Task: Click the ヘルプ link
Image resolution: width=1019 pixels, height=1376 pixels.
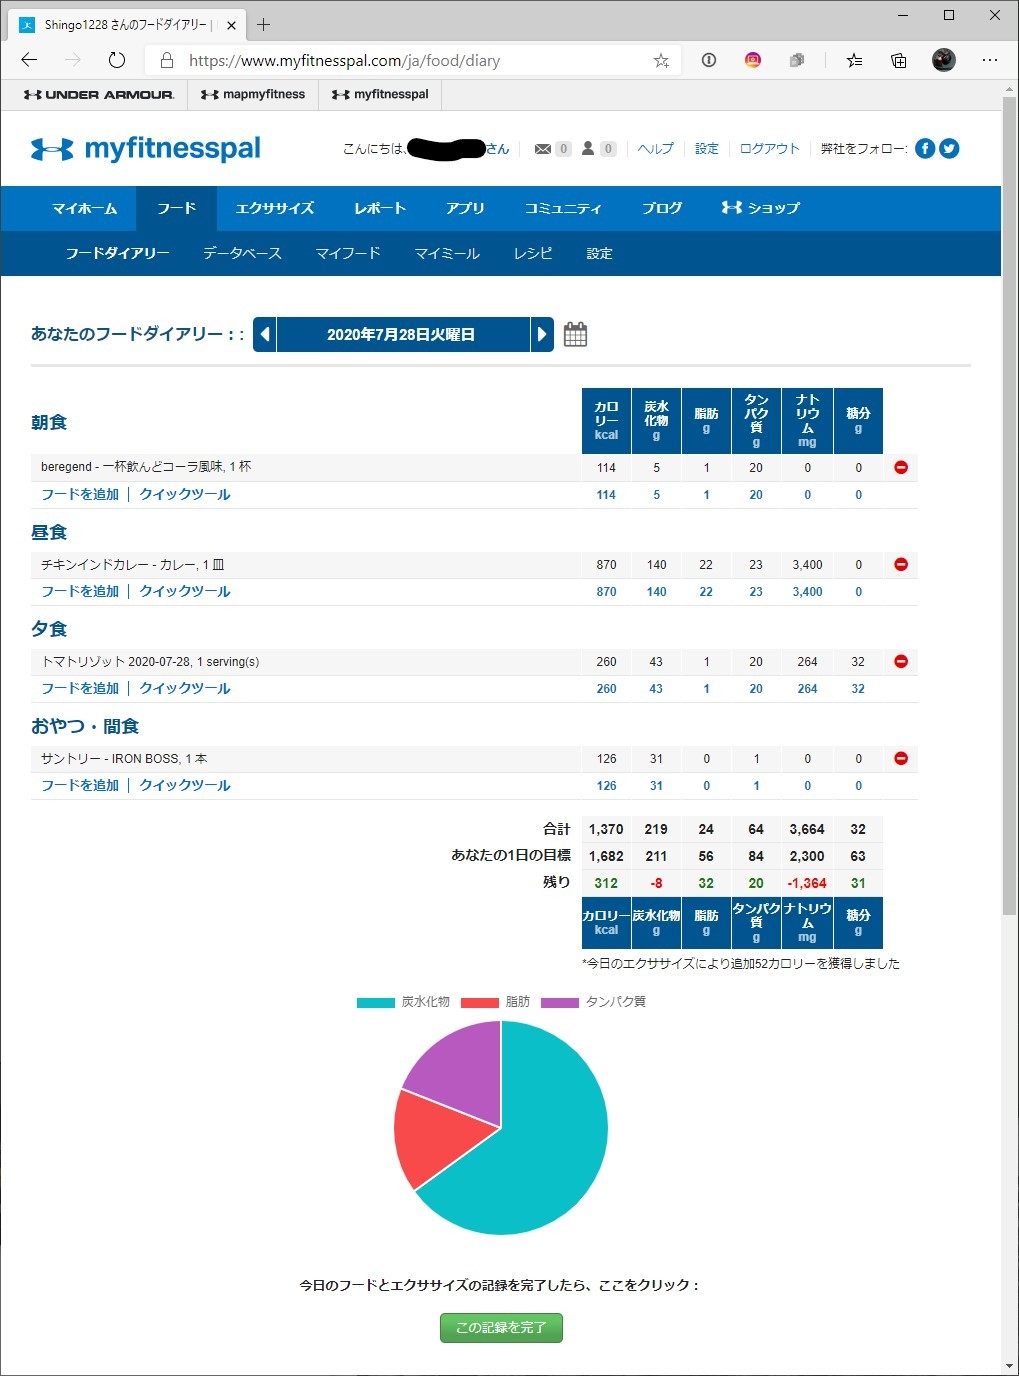Action: (656, 149)
